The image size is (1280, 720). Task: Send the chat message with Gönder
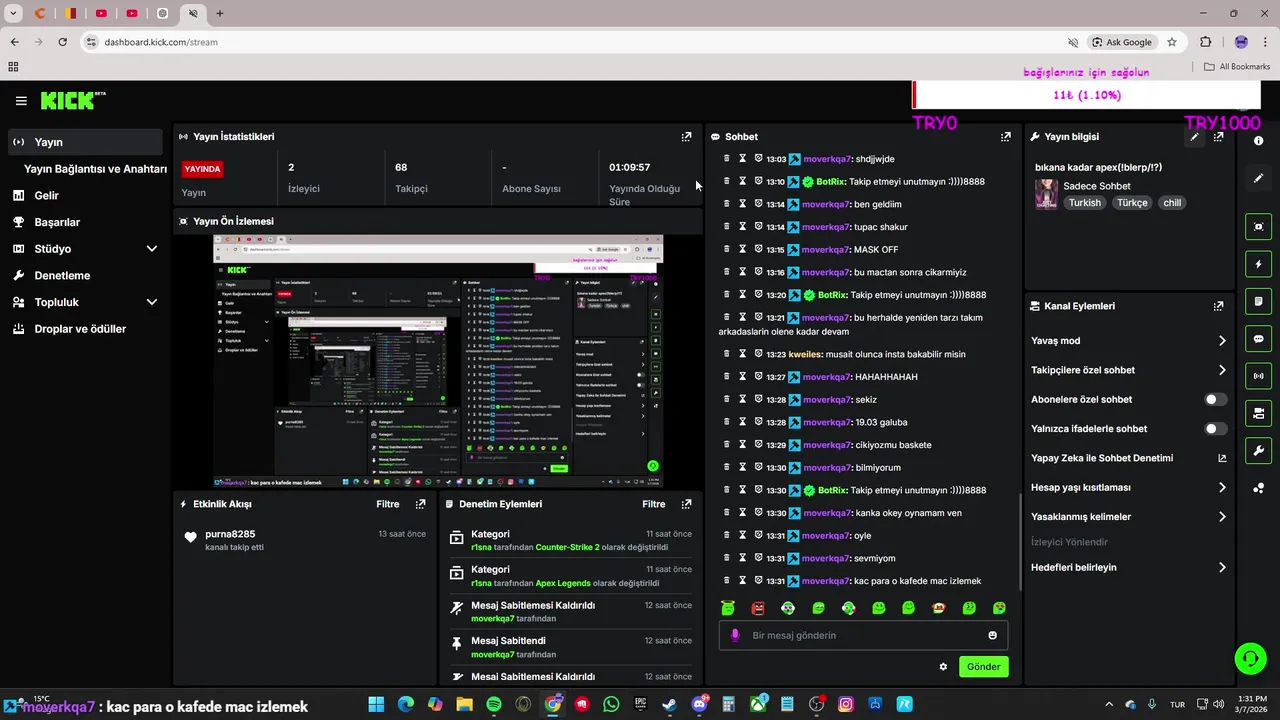pyautogui.click(x=983, y=667)
